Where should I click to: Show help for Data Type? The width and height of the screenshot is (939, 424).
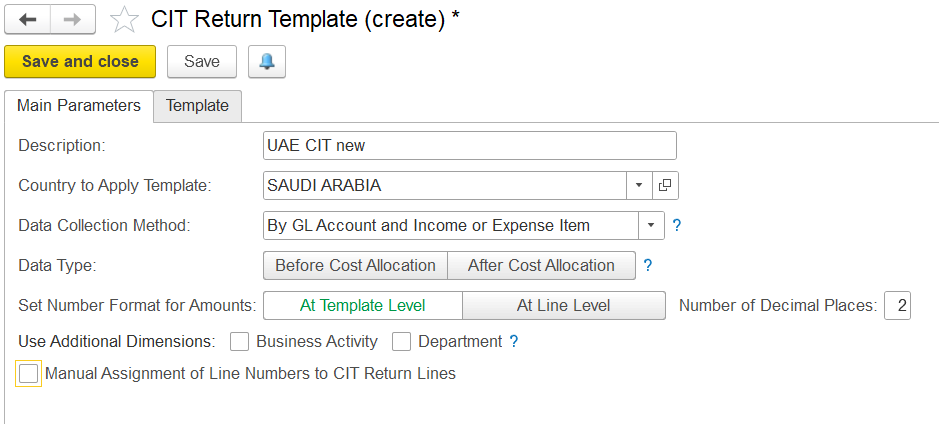coord(647,265)
